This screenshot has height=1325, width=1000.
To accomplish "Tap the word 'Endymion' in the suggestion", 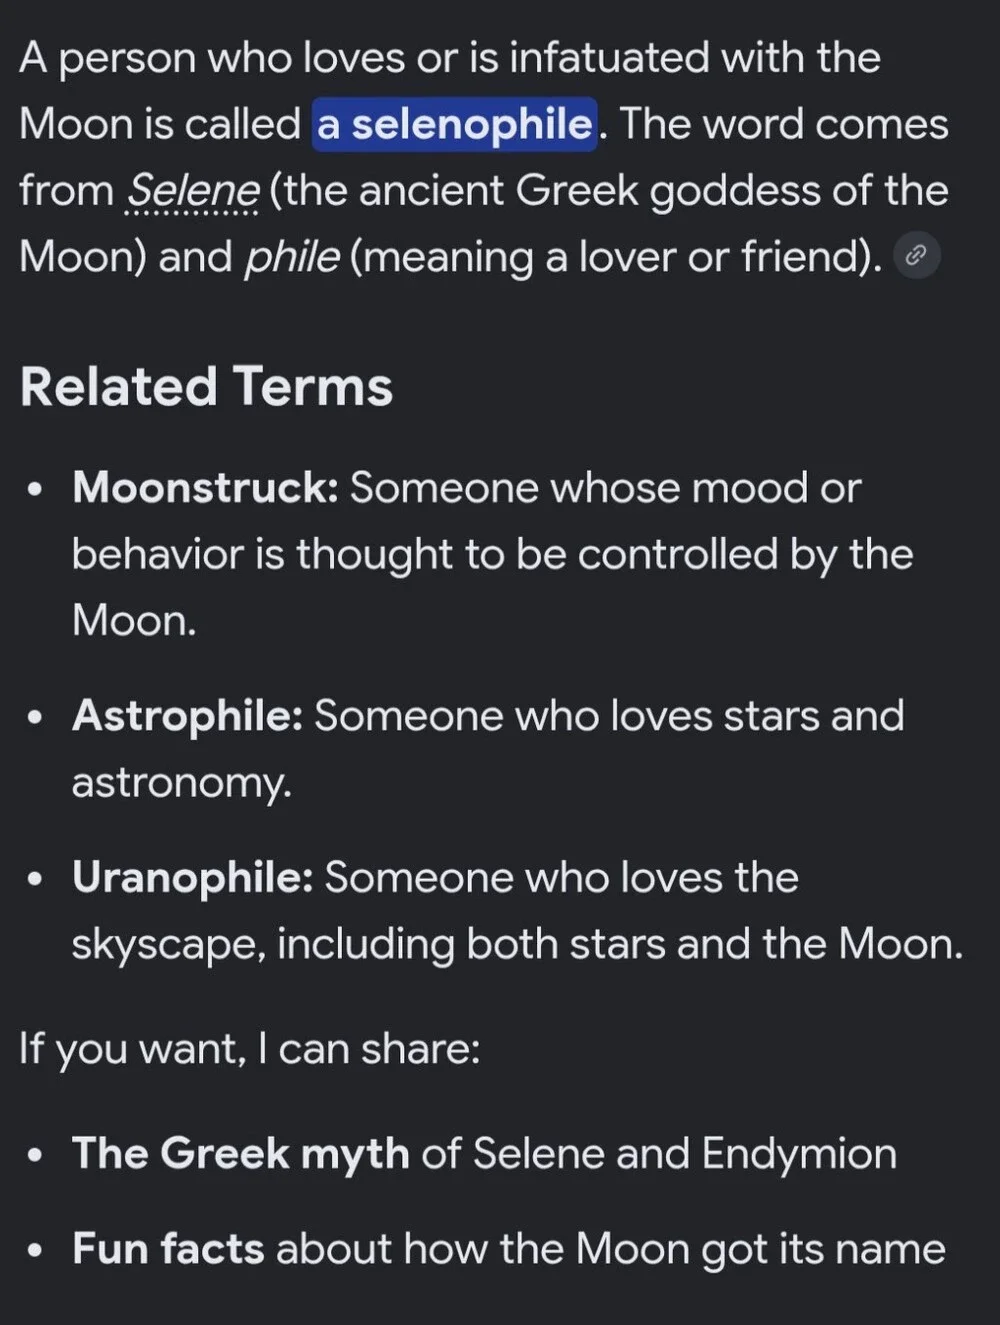I will pyautogui.click(x=799, y=1153).
